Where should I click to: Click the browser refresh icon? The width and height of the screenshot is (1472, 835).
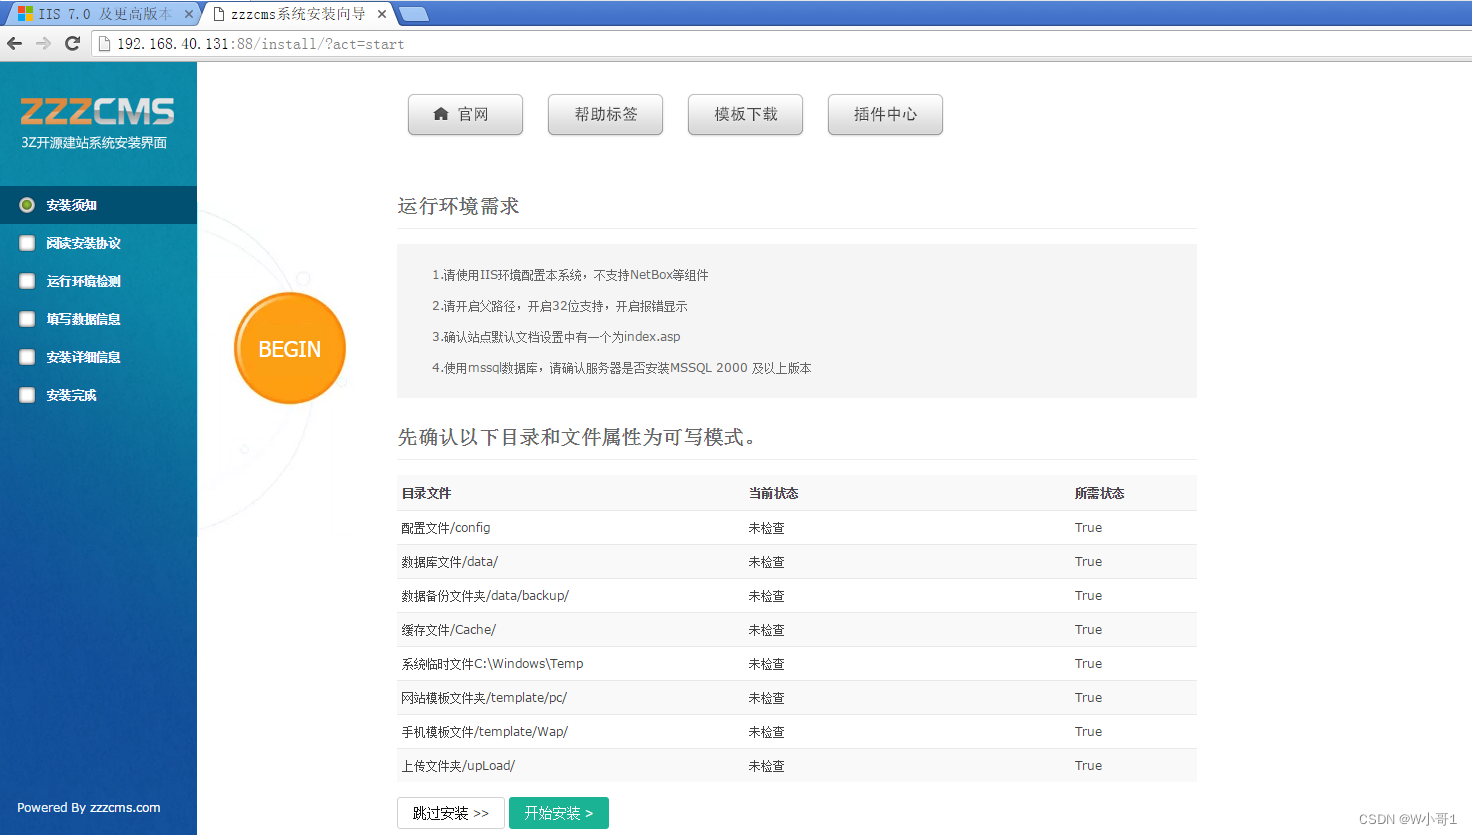71,44
